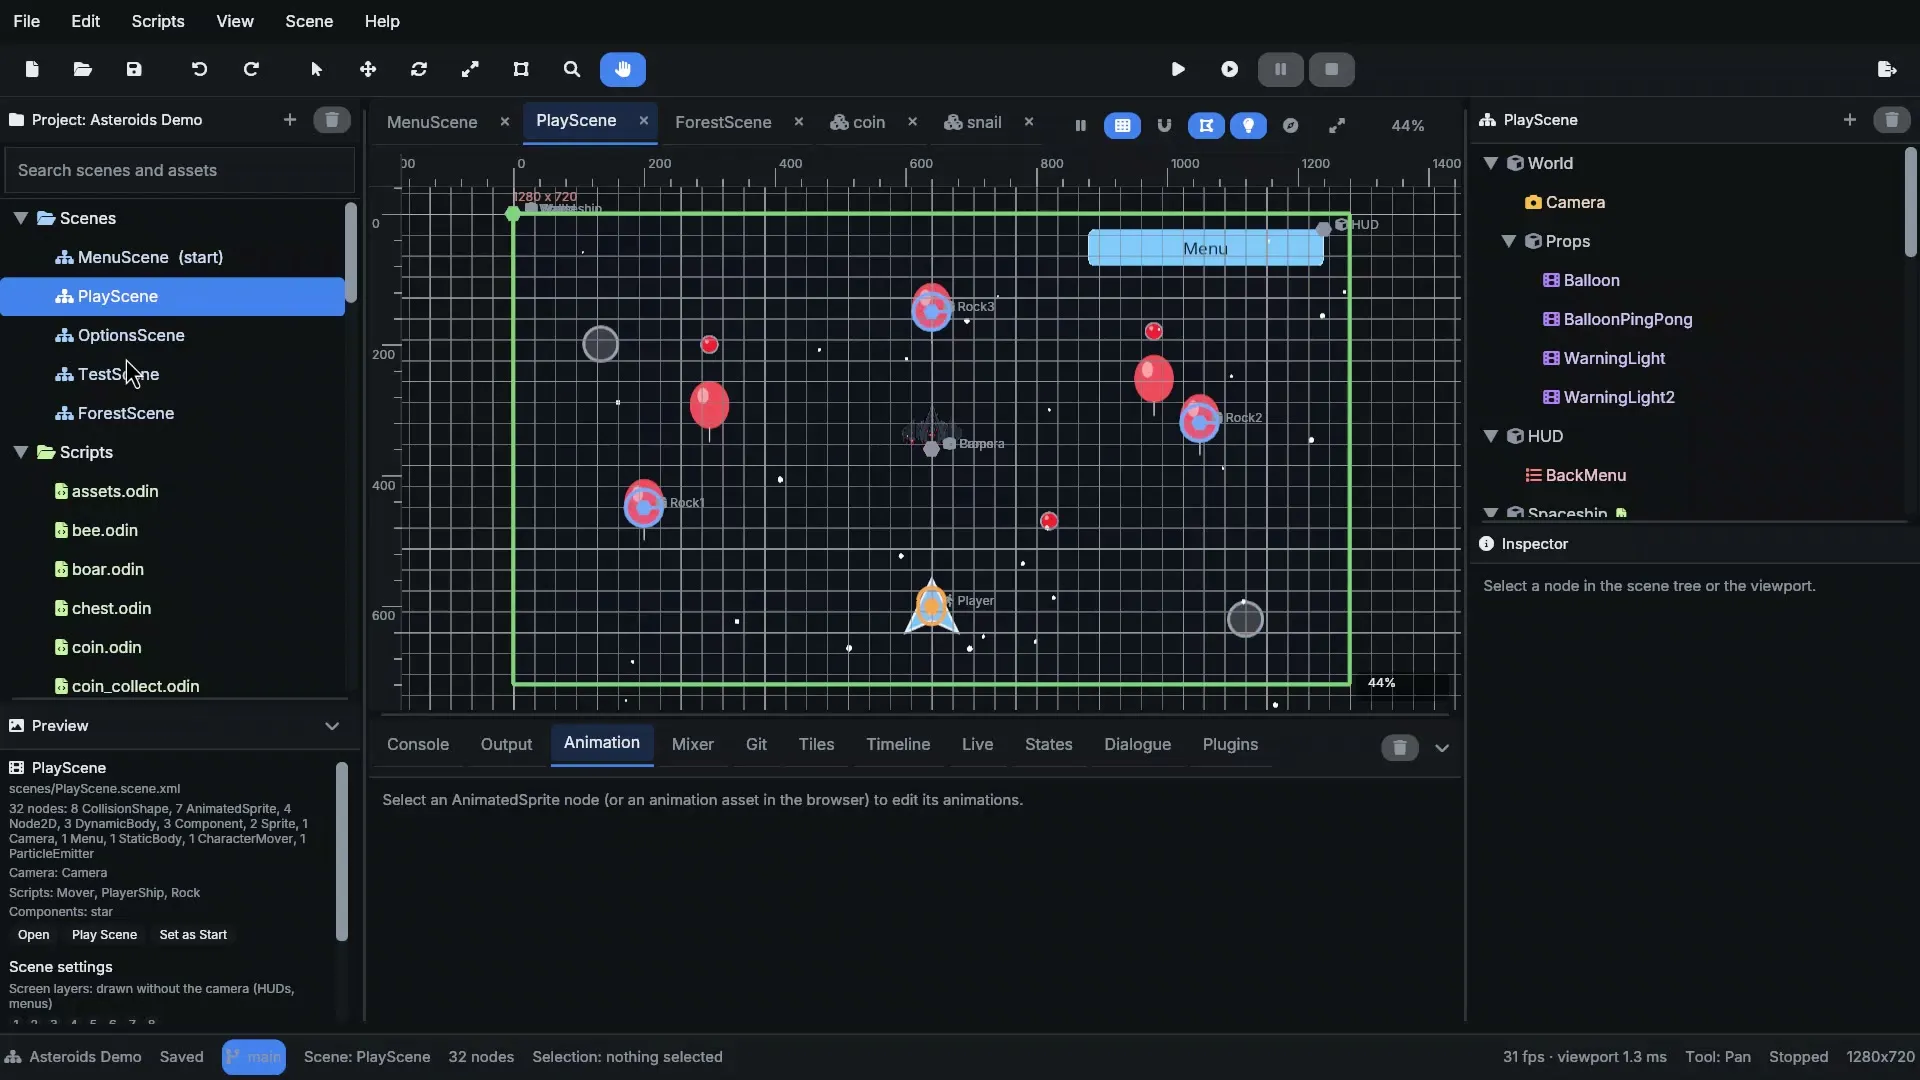Toggle the compass viewport option
Viewport: 1920px width, 1080px height.
click(1291, 125)
